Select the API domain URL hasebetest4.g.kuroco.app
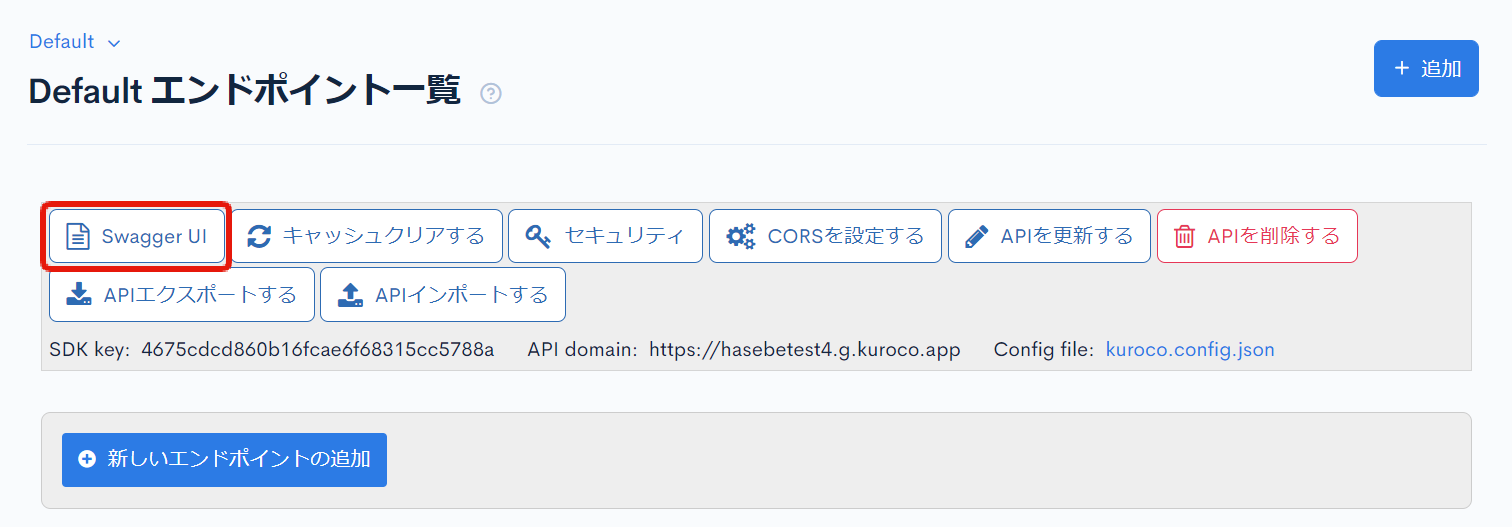Image resolution: width=1512 pixels, height=527 pixels. (805, 350)
